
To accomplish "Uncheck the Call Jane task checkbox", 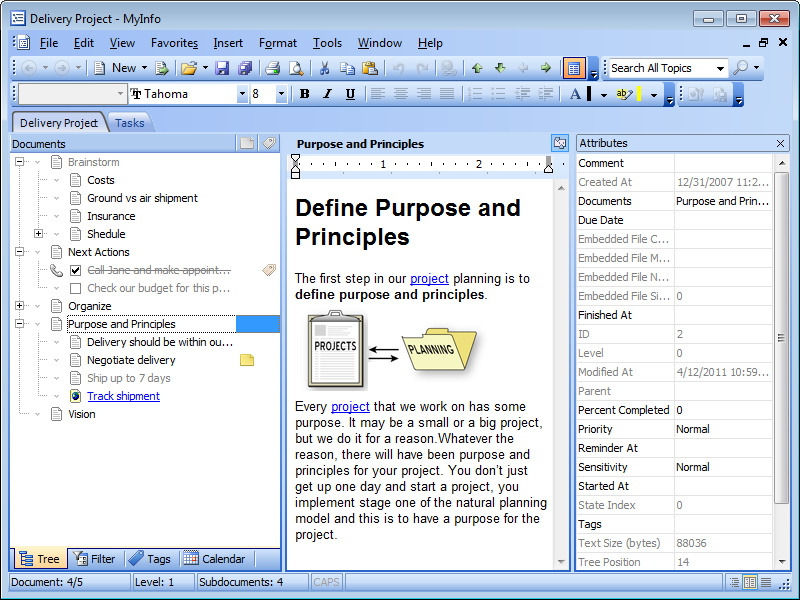I will click(x=76, y=270).
